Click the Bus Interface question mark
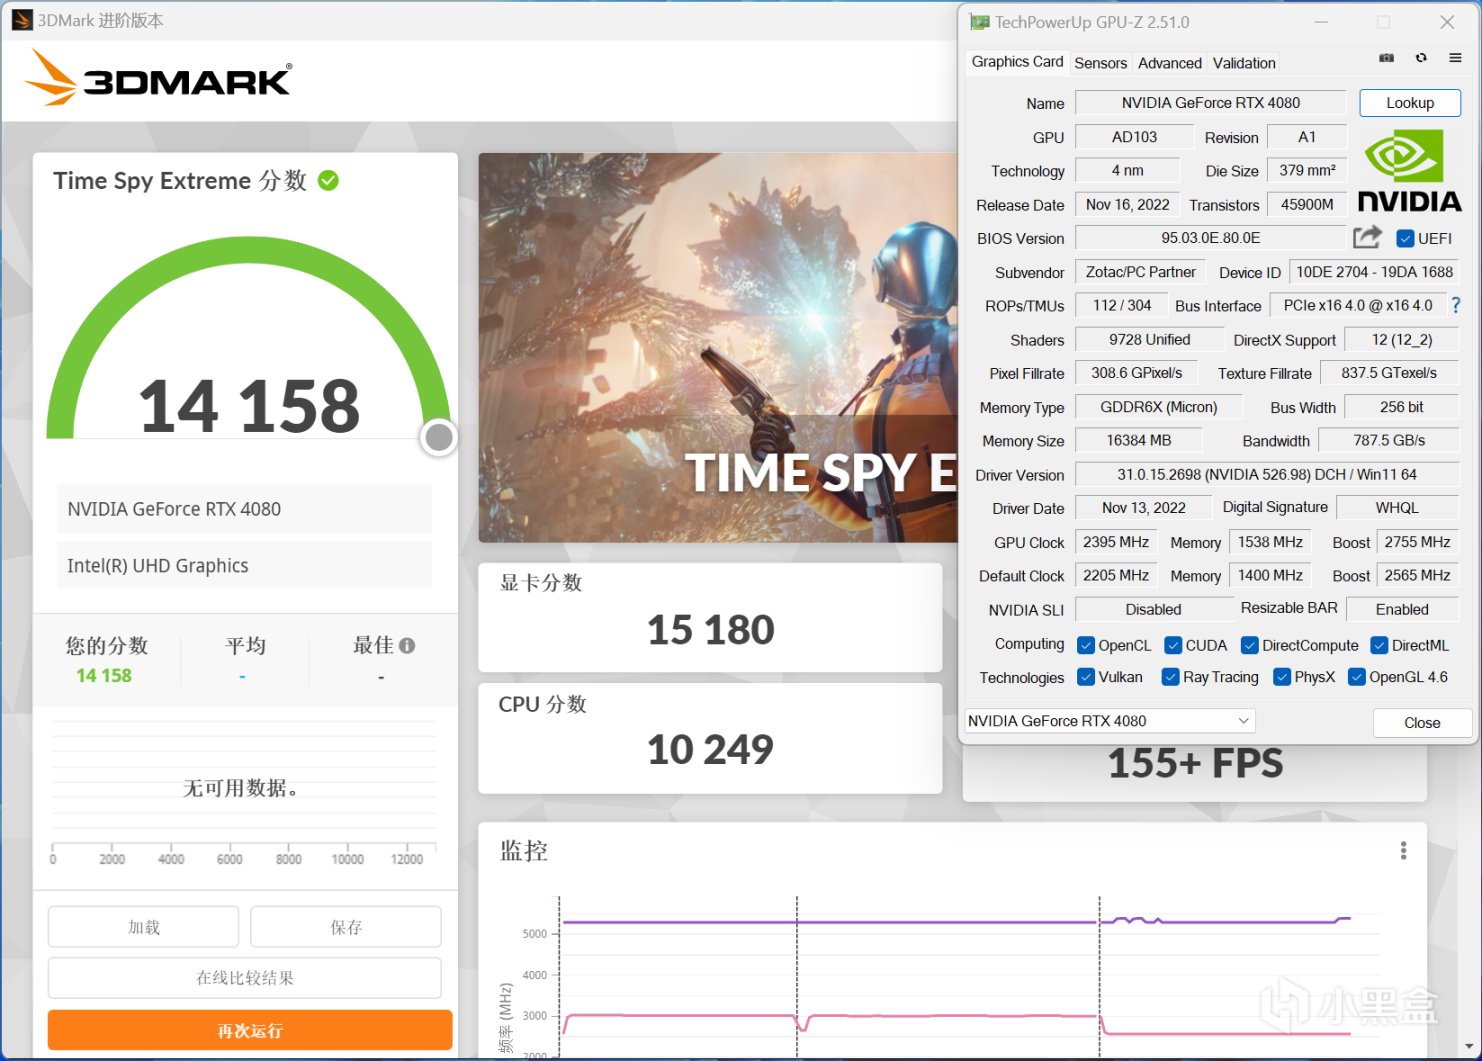Screen dimensions: 1482x1061 click(1456, 305)
